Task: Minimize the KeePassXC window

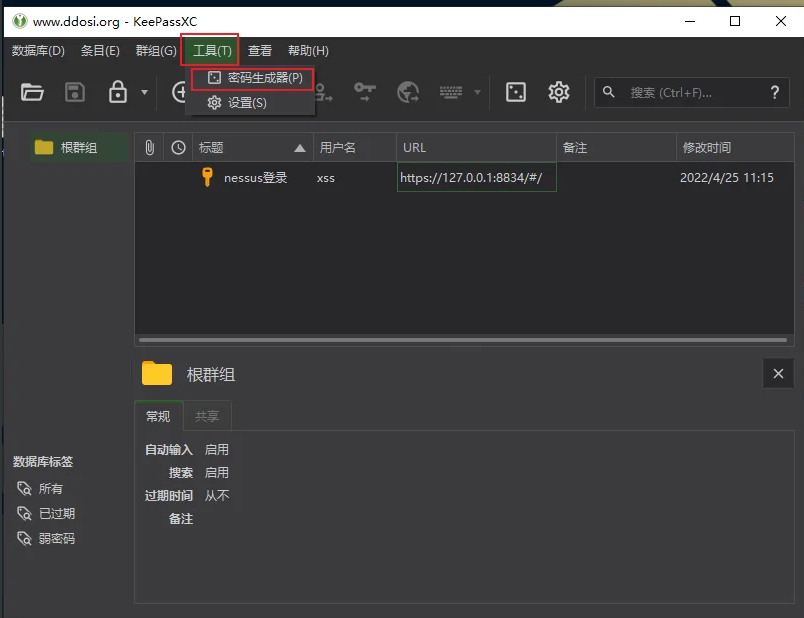Action: (x=690, y=21)
